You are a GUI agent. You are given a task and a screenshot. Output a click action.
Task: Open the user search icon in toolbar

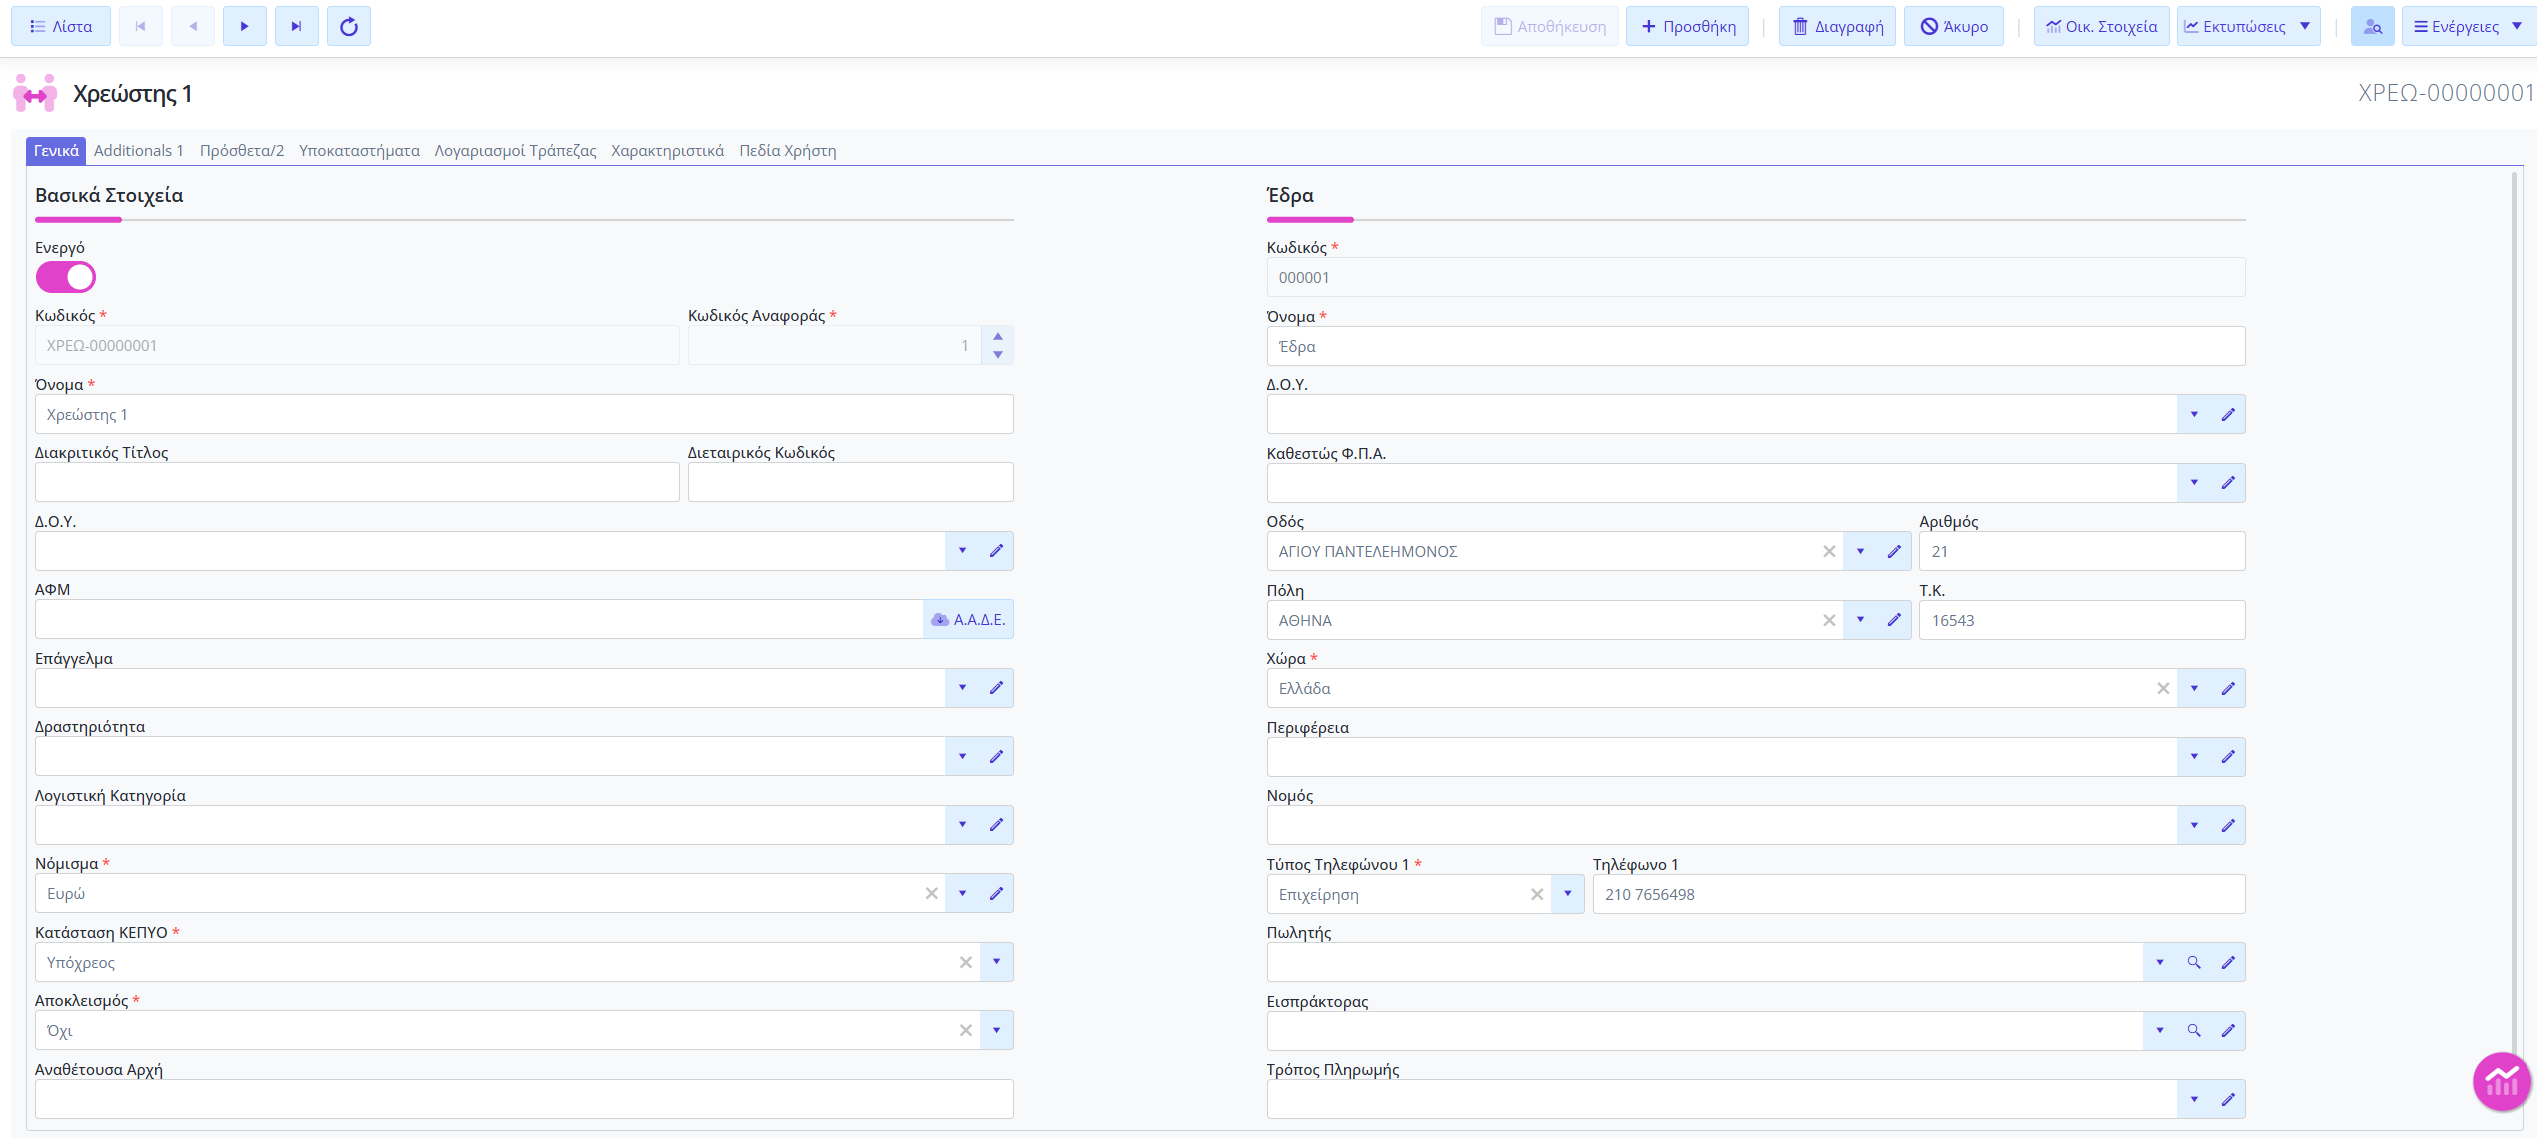2372,26
